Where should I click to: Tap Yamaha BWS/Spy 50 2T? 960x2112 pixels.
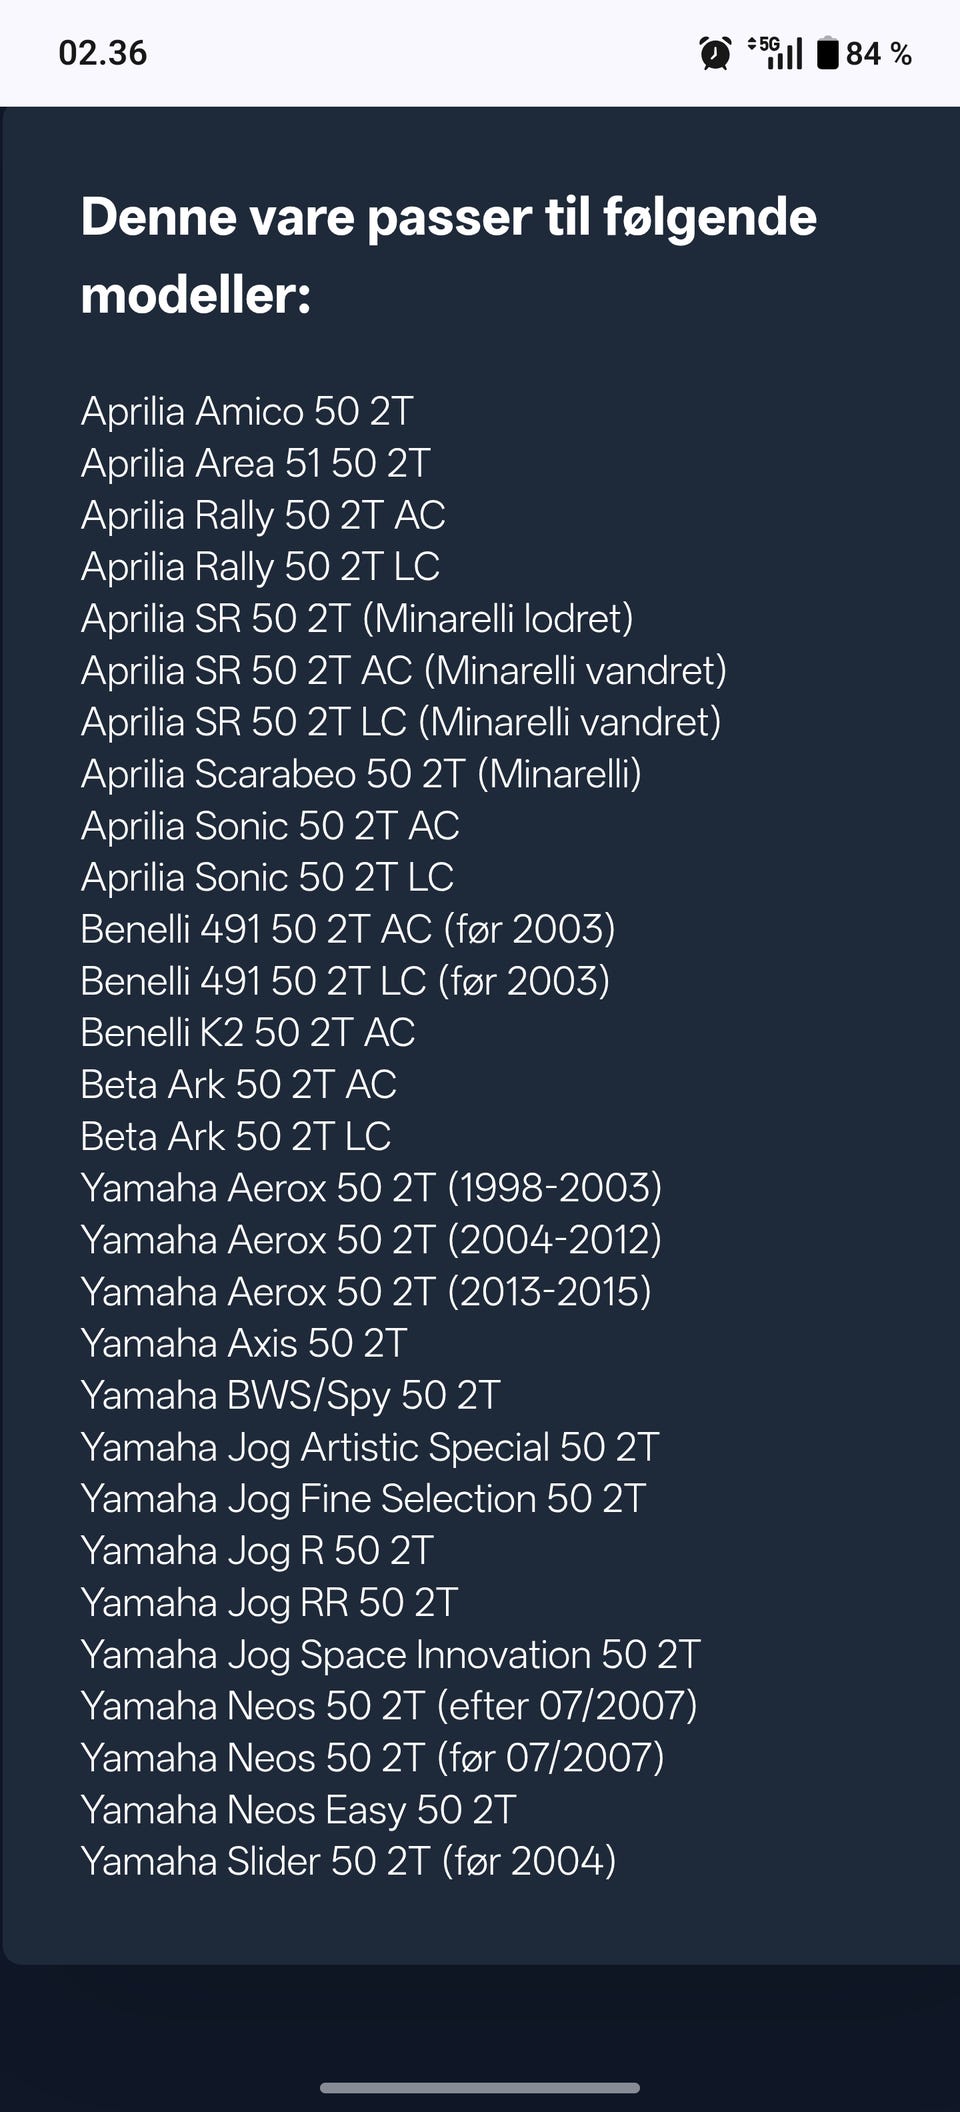point(290,1395)
